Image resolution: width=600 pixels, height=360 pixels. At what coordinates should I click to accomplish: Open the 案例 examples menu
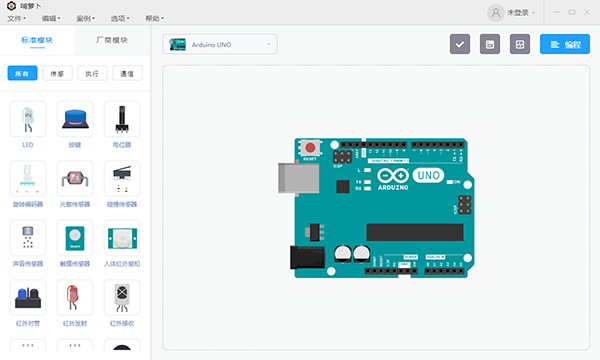pos(85,18)
